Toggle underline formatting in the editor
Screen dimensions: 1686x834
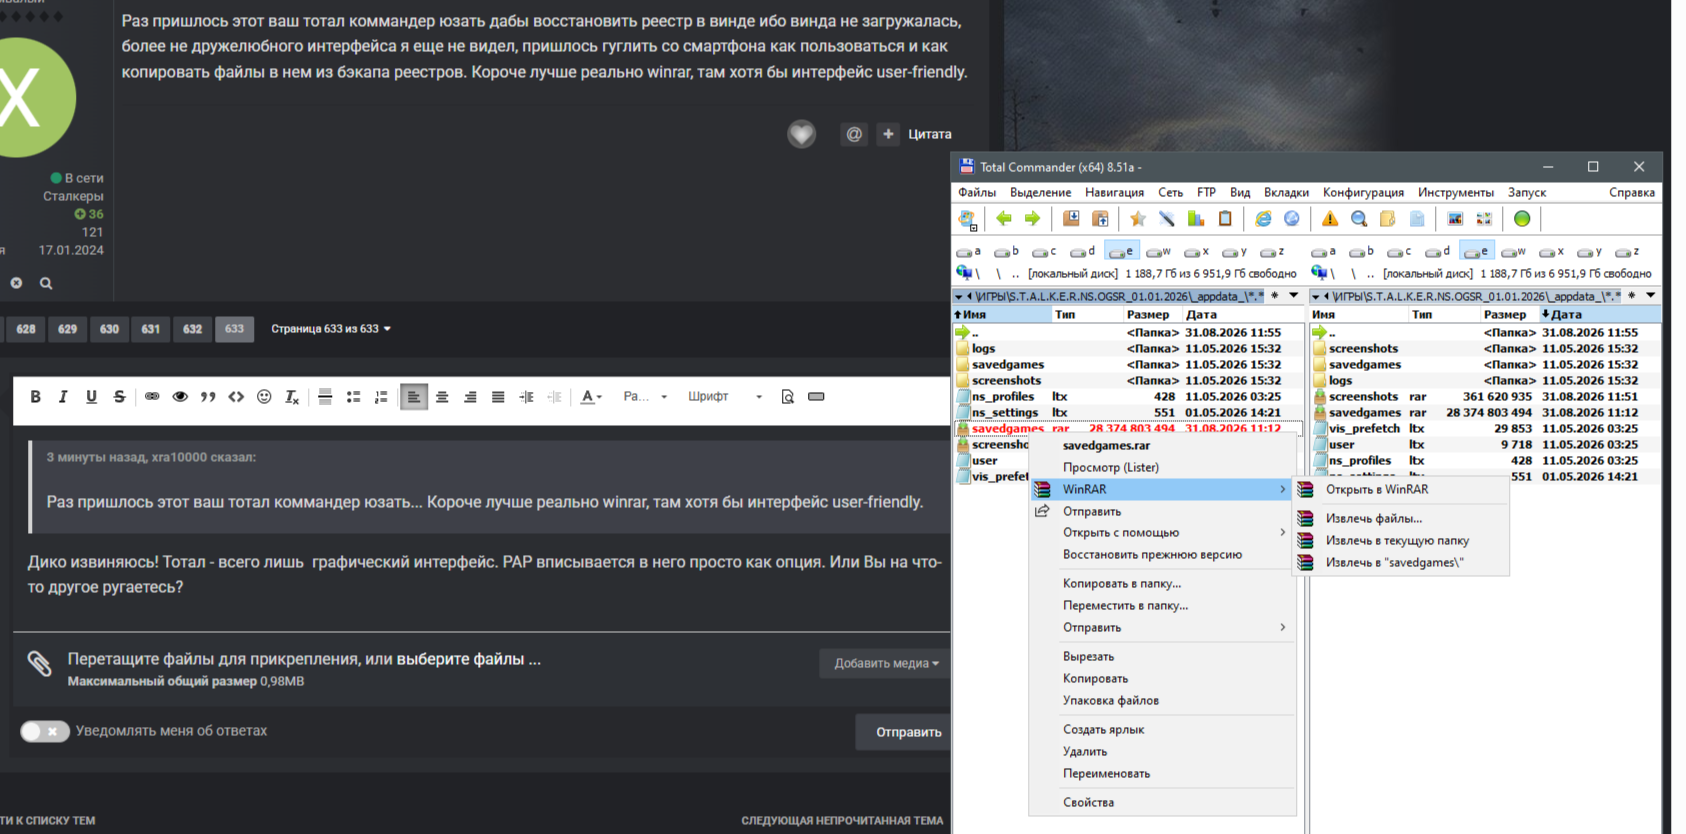pyautogui.click(x=91, y=397)
